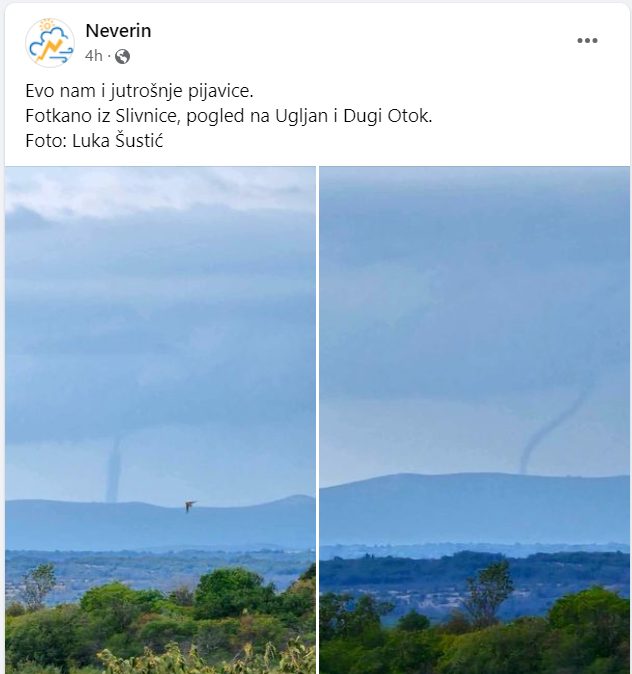Screen dimensions: 632x674
Task: Click caption line 'Evo nam i jutrošnje pijavice.'
Action: 139,91
